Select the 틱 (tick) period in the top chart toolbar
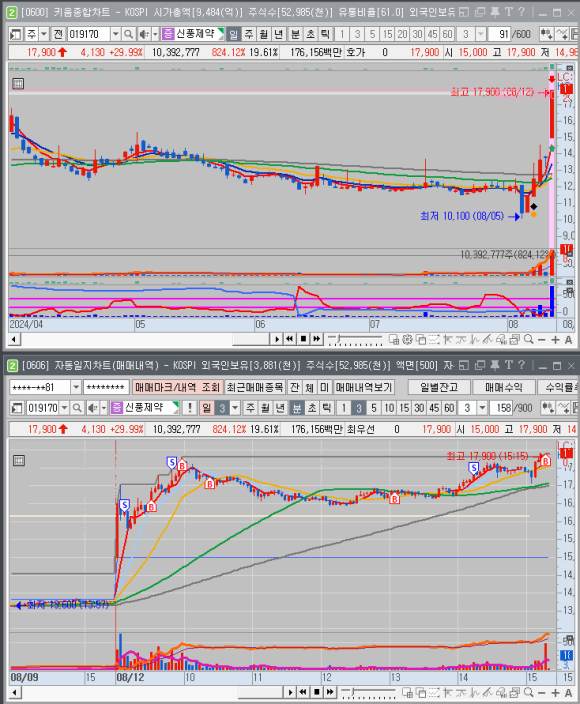Viewport: 580px width, 704px height. tap(325, 34)
